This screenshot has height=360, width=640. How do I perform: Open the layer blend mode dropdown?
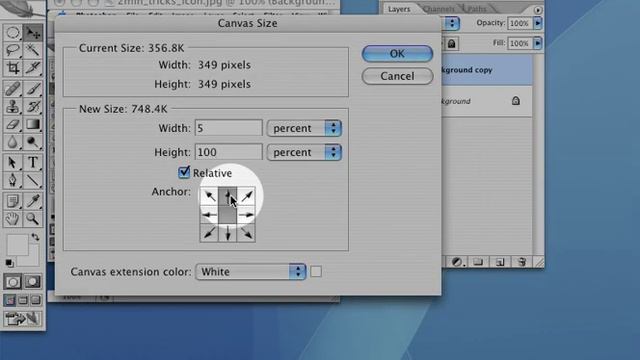coord(451,23)
